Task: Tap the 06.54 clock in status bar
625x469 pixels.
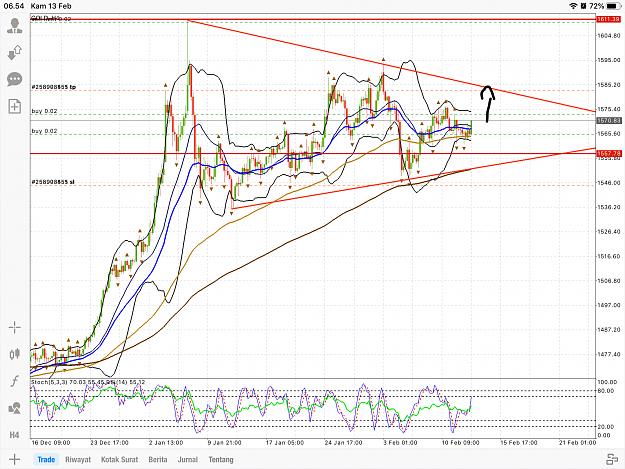Action: click(x=14, y=6)
